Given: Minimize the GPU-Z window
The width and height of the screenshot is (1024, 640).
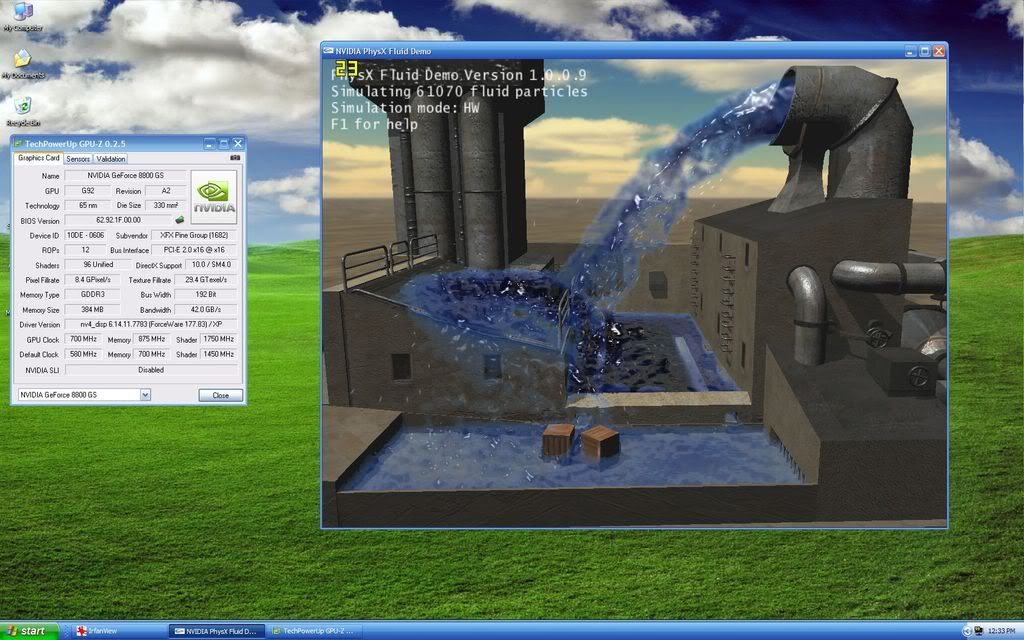Looking at the screenshot, I should tap(209, 144).
